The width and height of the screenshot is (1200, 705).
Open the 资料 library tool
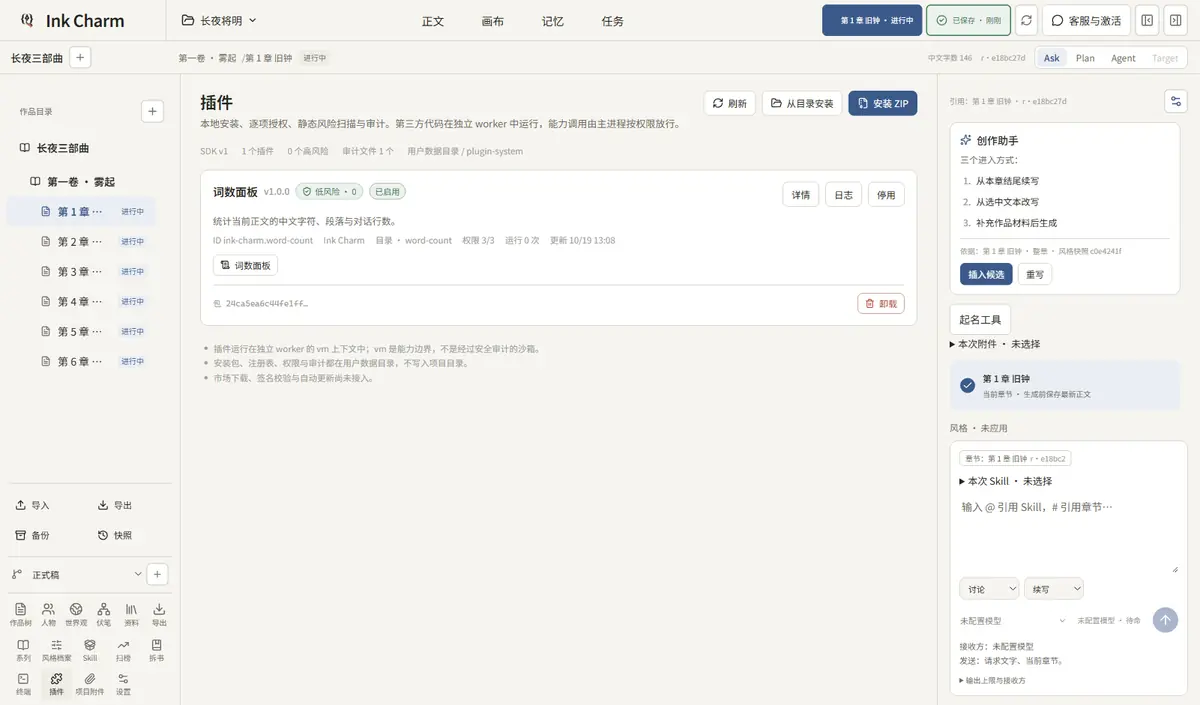[x=131, y=614]
